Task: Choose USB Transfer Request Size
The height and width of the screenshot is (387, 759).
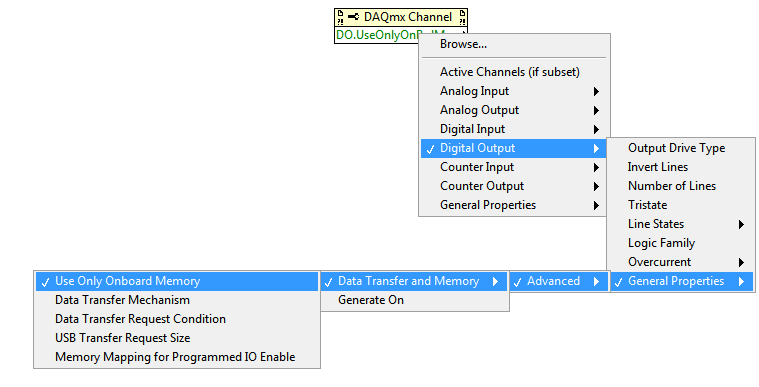Action: (x=177, y=338)
